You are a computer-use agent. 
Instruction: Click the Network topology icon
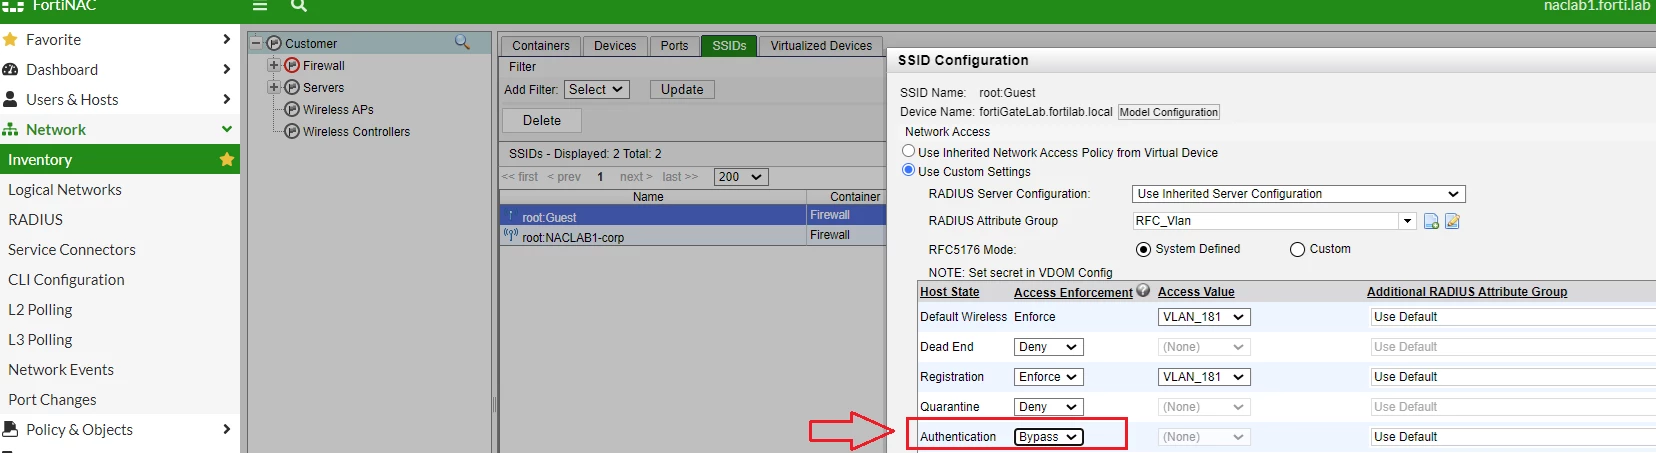point(10,130)
